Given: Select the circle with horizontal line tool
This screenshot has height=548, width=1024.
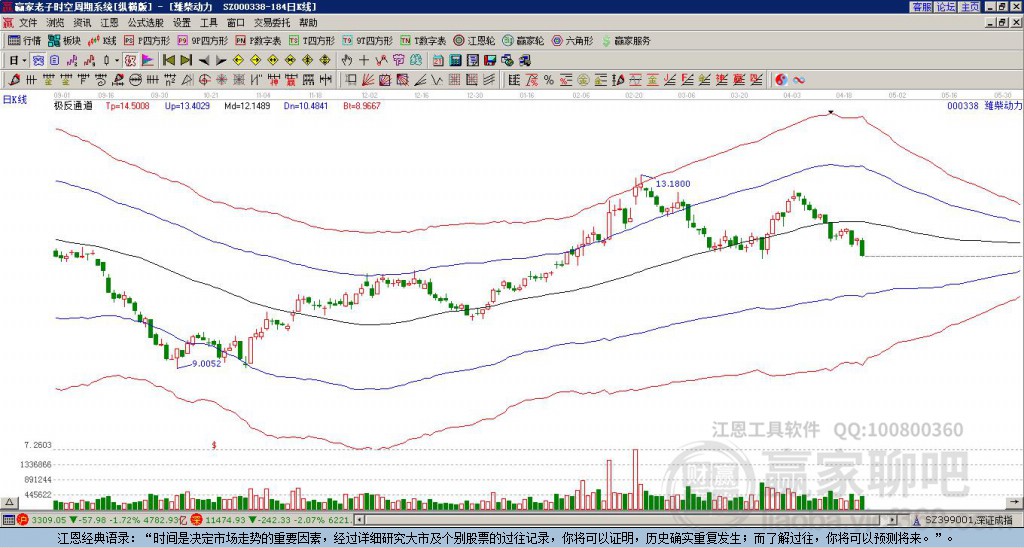Looking at the screenshot, I should click(x=135, y=80).
